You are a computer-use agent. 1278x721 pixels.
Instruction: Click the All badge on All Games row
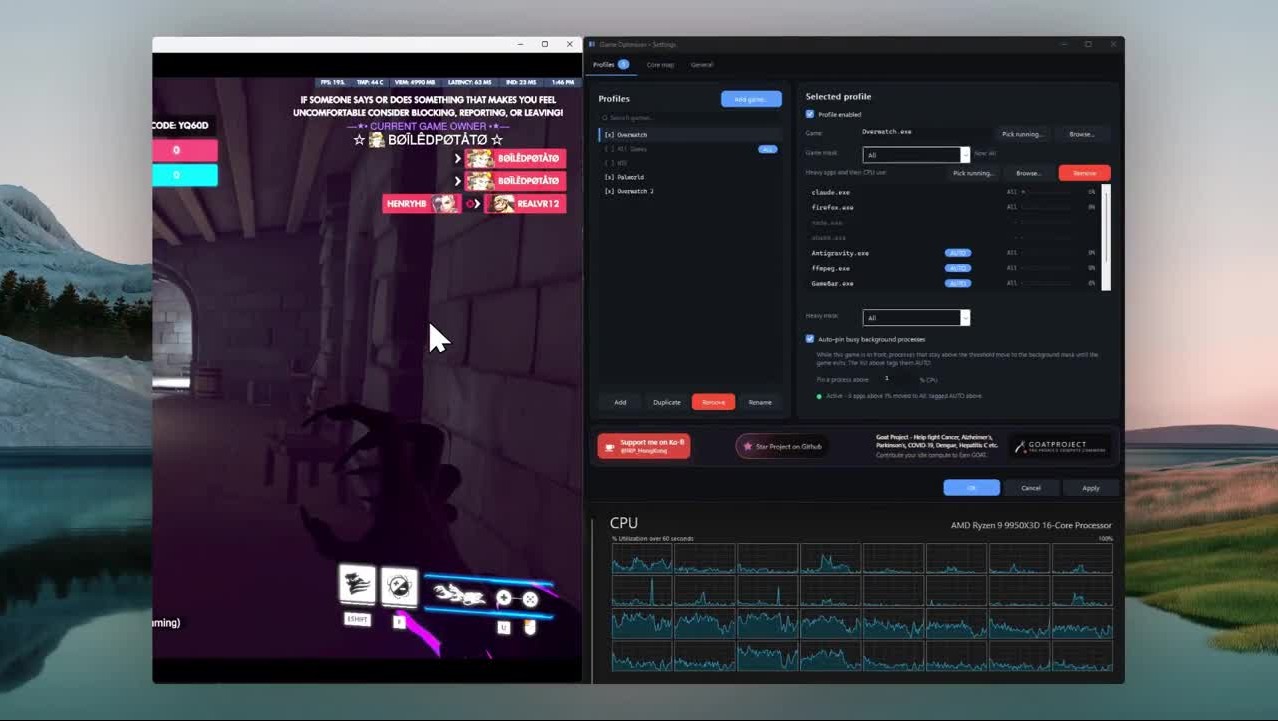[767, 149]
